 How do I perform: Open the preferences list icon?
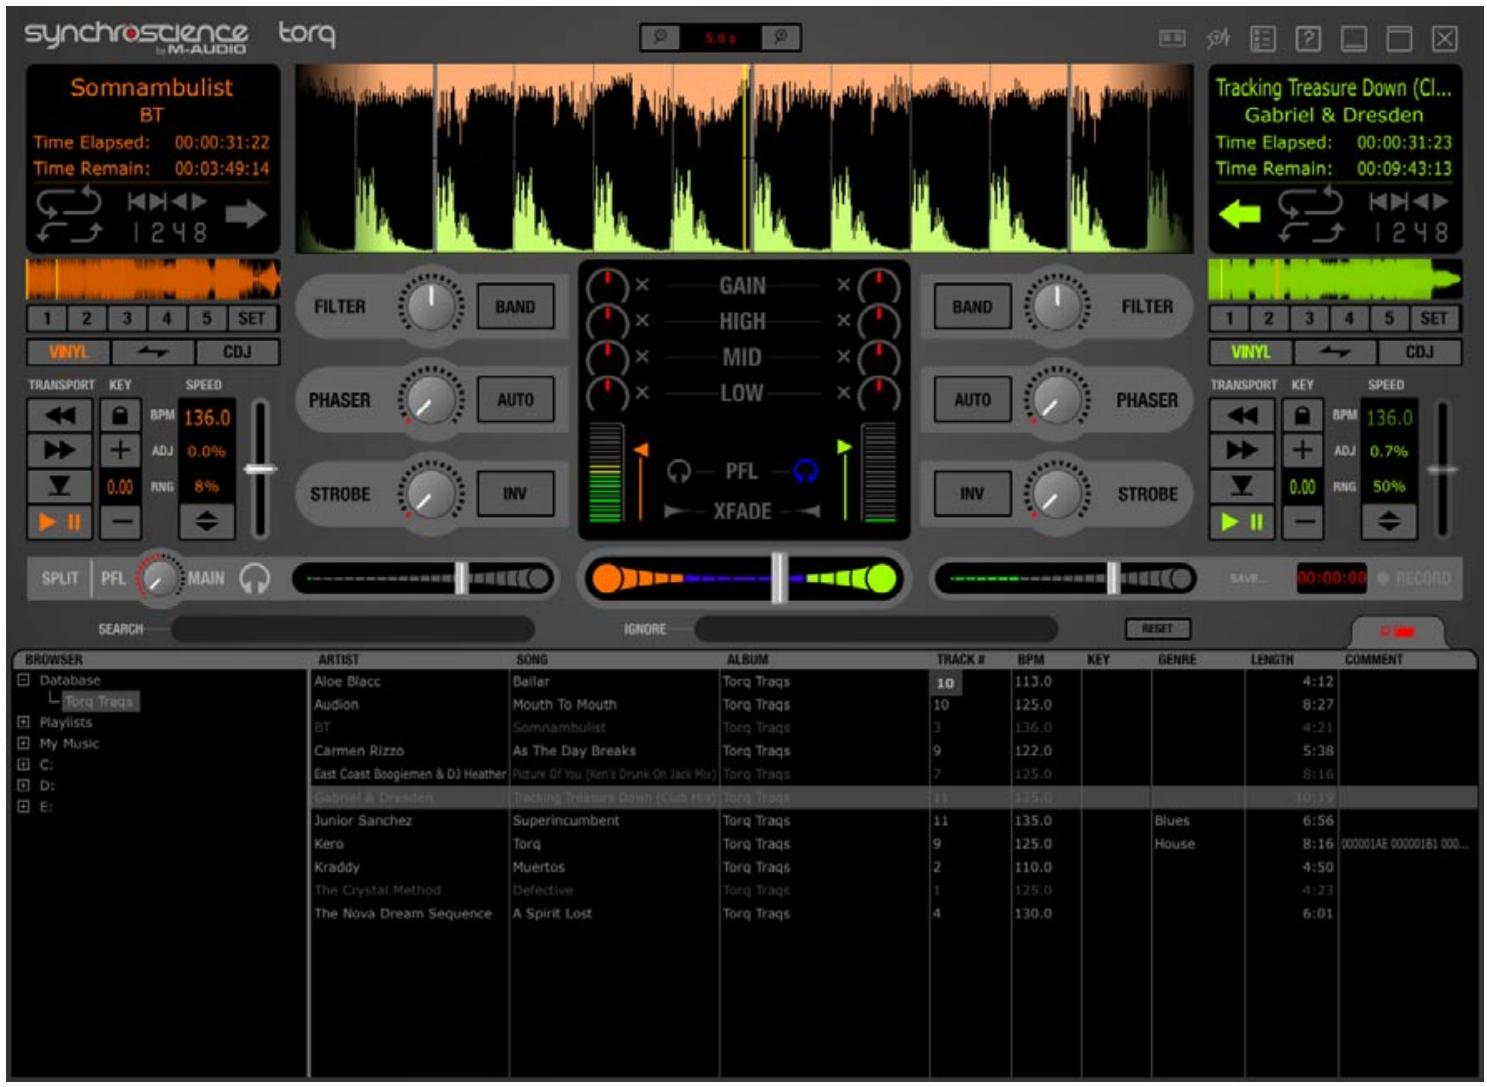(1262, 38)
